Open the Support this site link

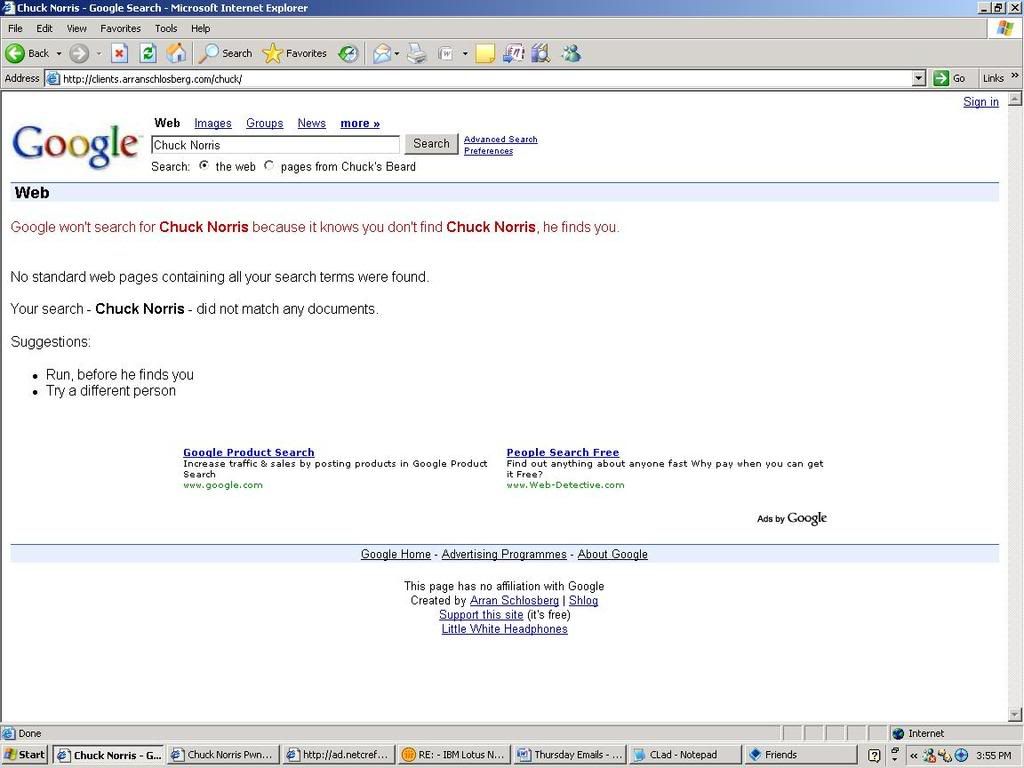[x=481, y=615]
